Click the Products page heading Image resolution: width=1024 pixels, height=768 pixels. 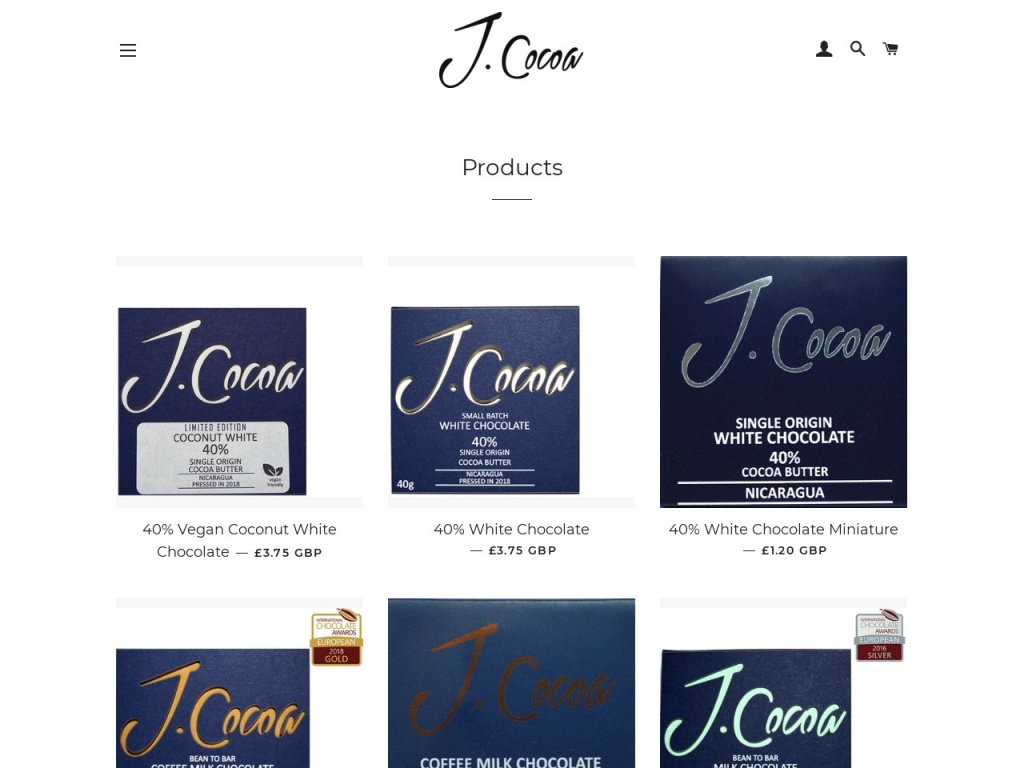point(512,167)
